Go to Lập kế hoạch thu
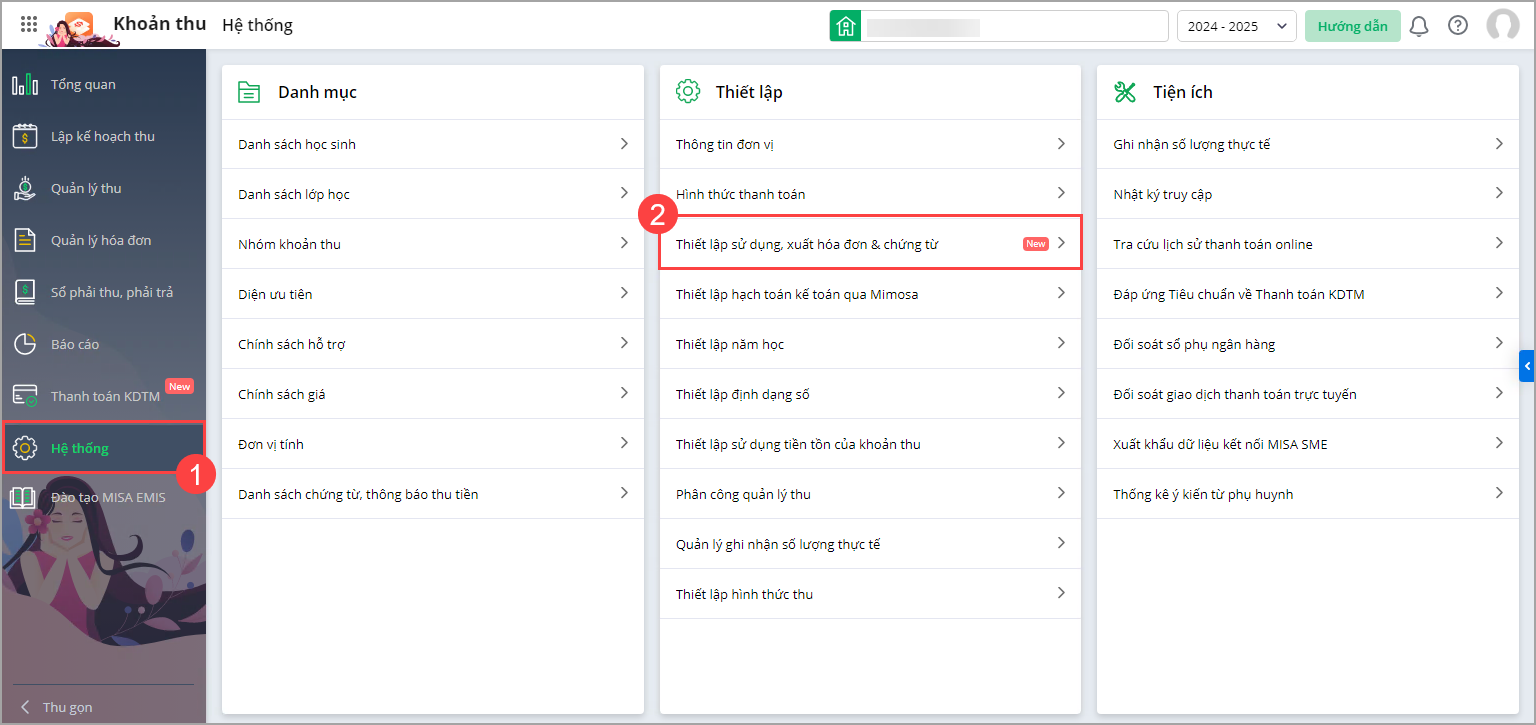 click(102, 136)
